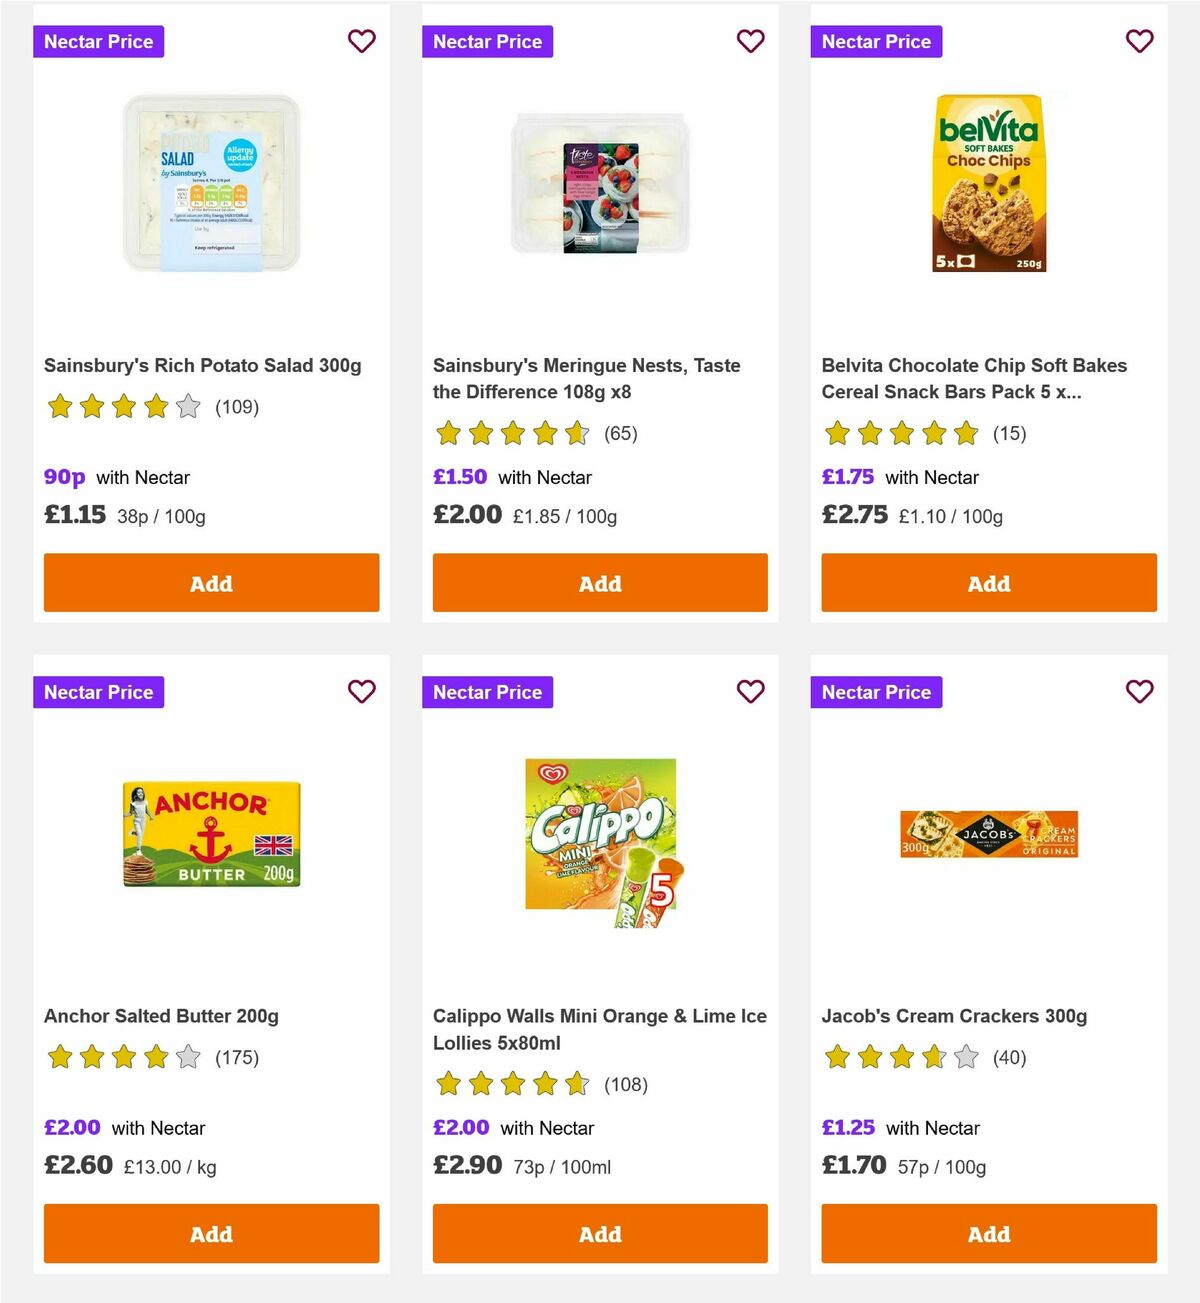Click the Belvita five-star rating
Image resolution: width=1200 pixels, height=1303 pixels.
coord(901,434)
